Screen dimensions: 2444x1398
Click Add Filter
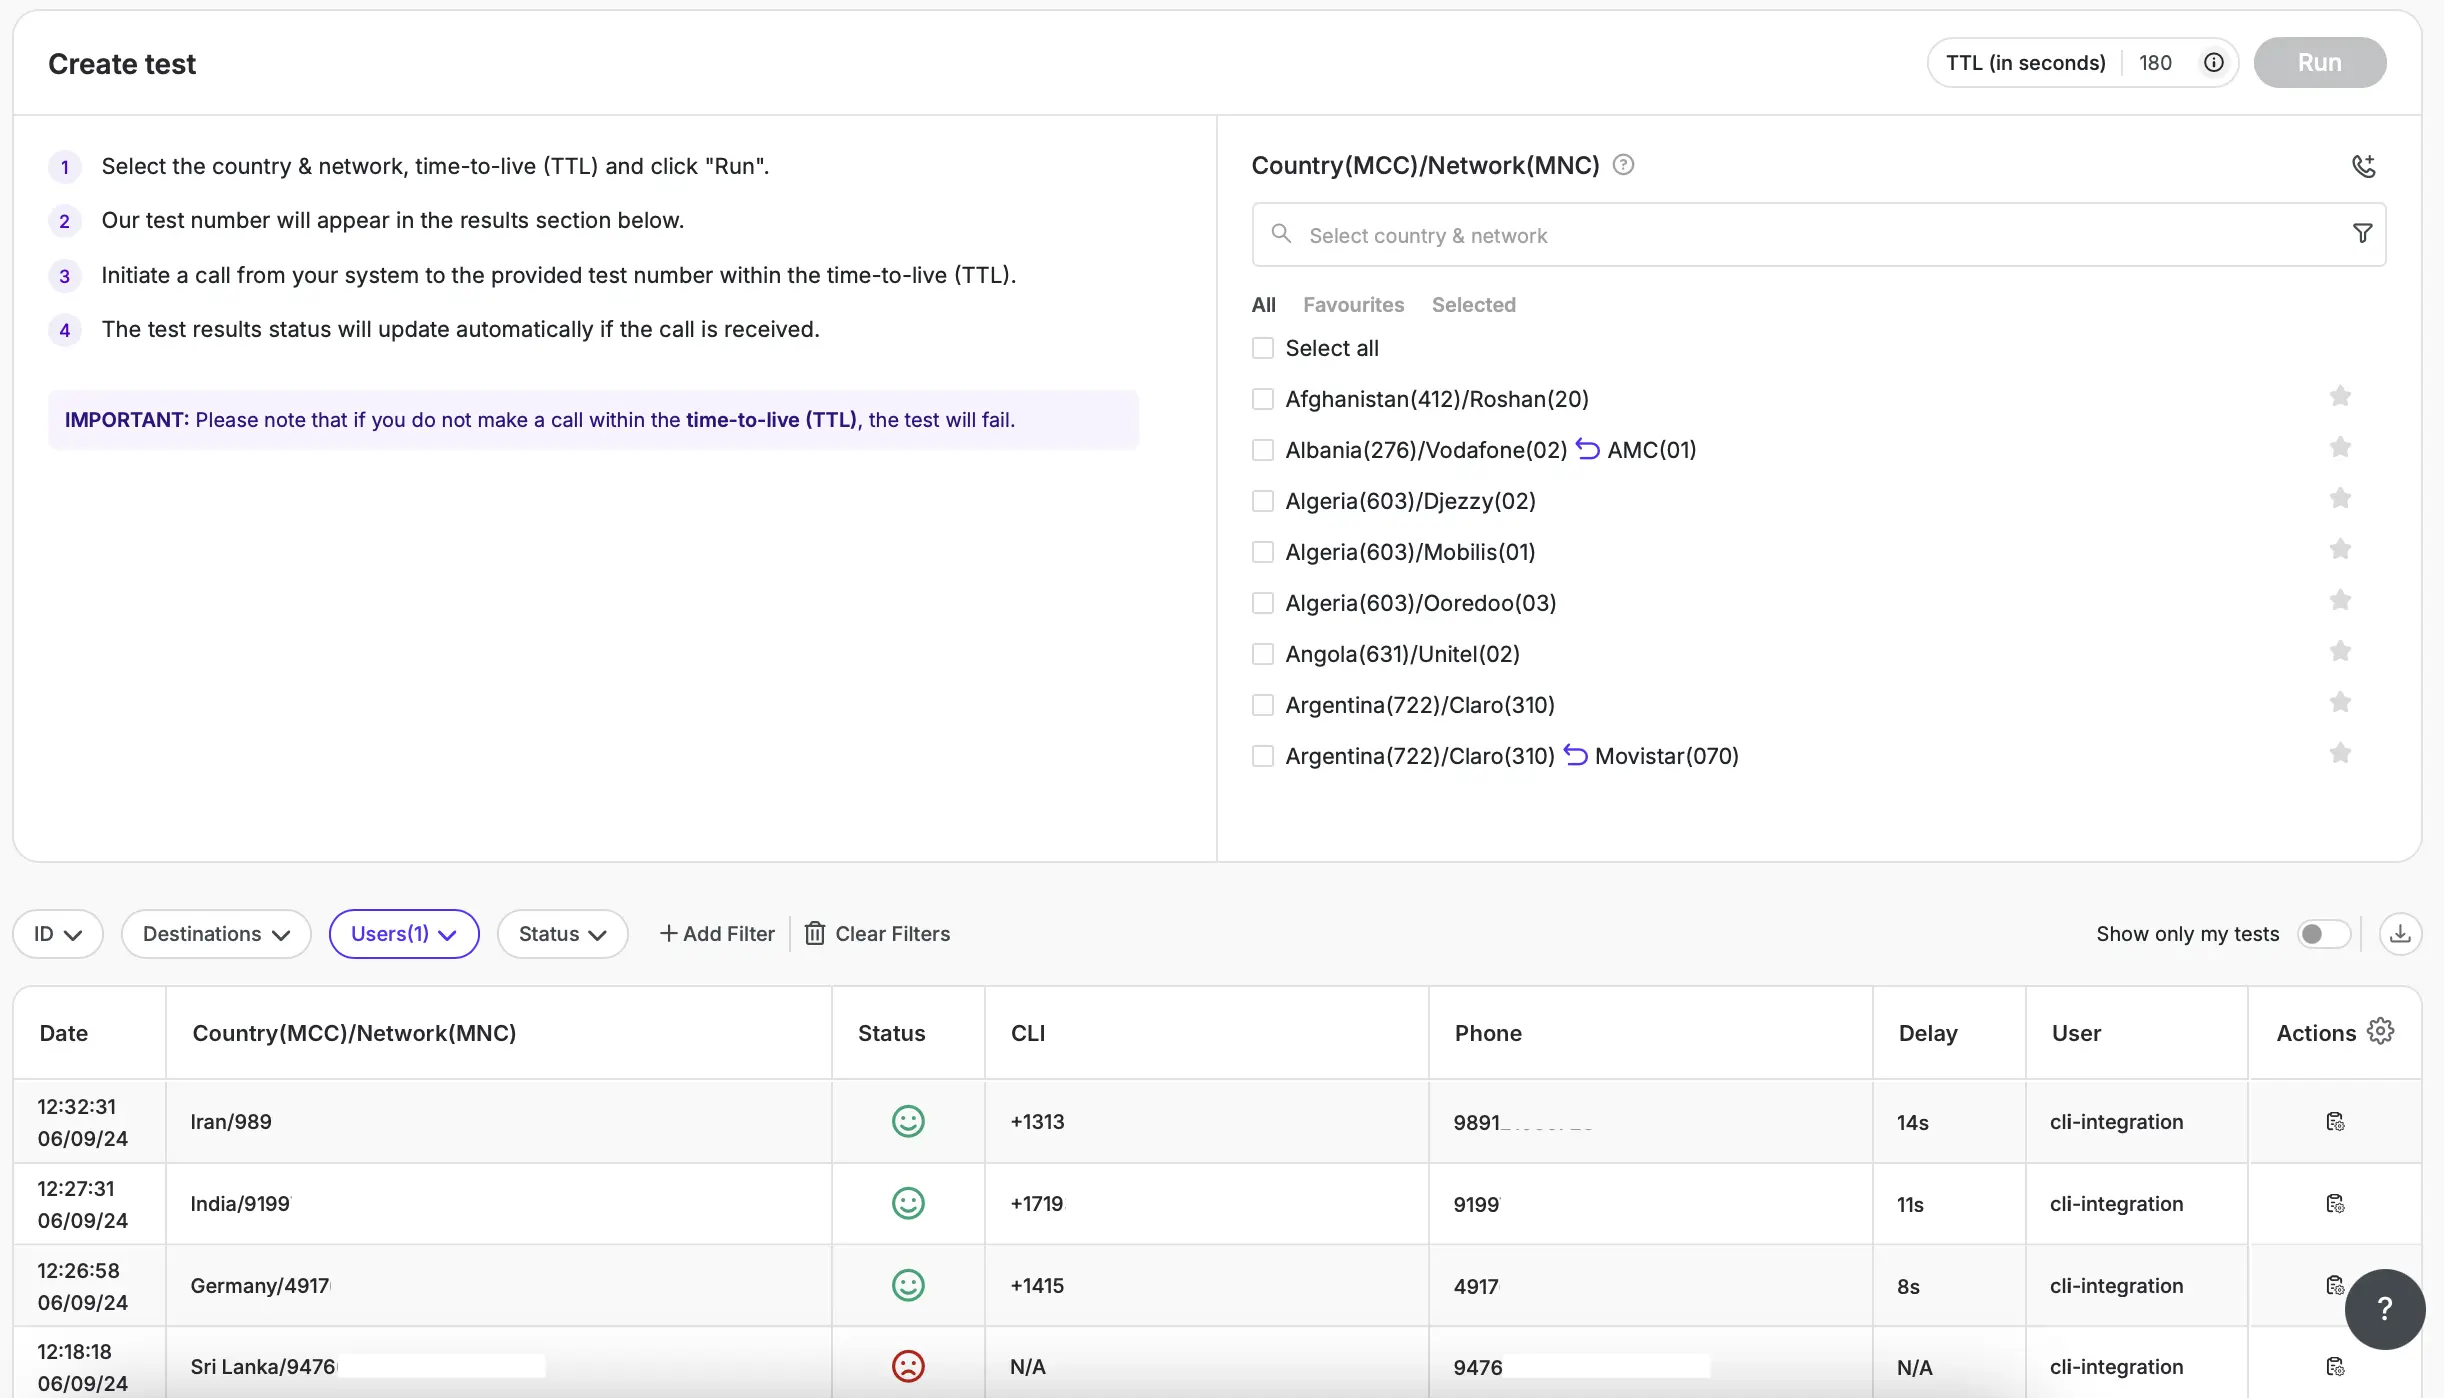point(717,934)
